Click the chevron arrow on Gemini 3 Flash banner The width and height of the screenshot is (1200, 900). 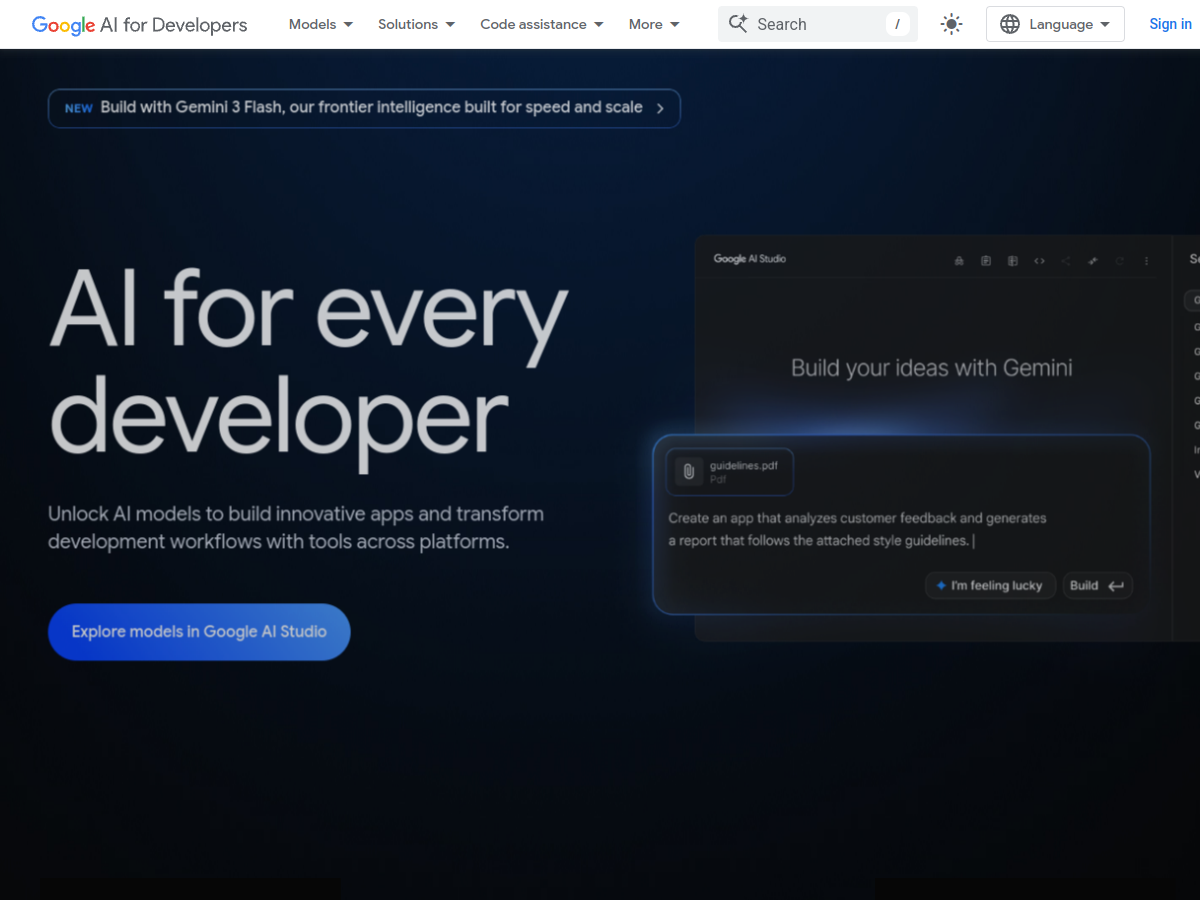point(660,108)
